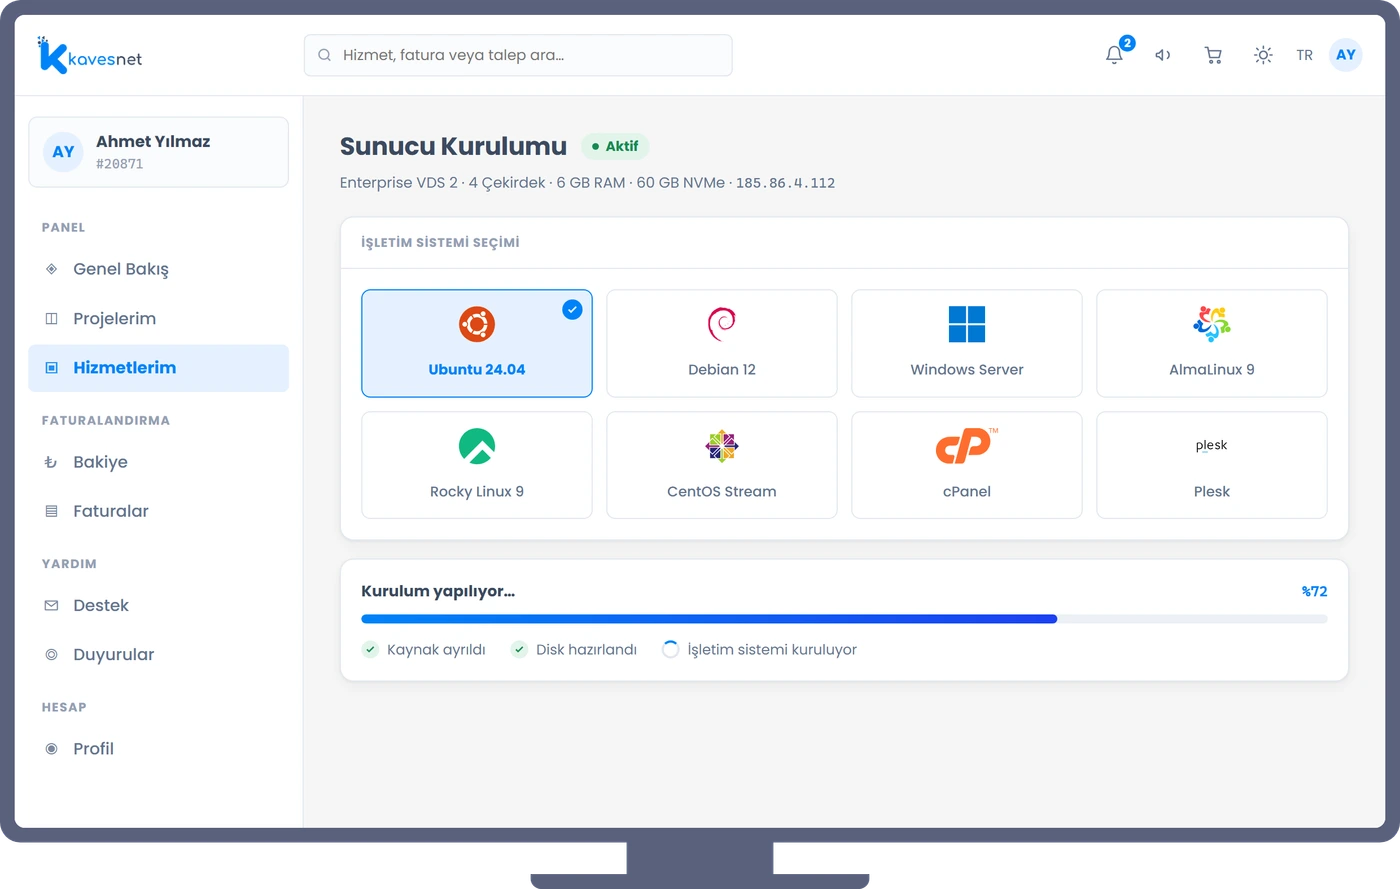Select the AlmaLinux 9 card

1212,343
